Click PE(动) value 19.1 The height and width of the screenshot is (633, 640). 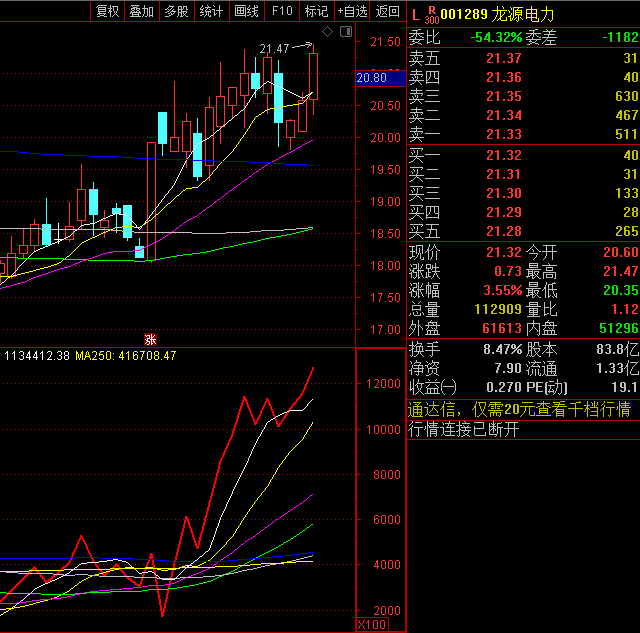[624, 387]
